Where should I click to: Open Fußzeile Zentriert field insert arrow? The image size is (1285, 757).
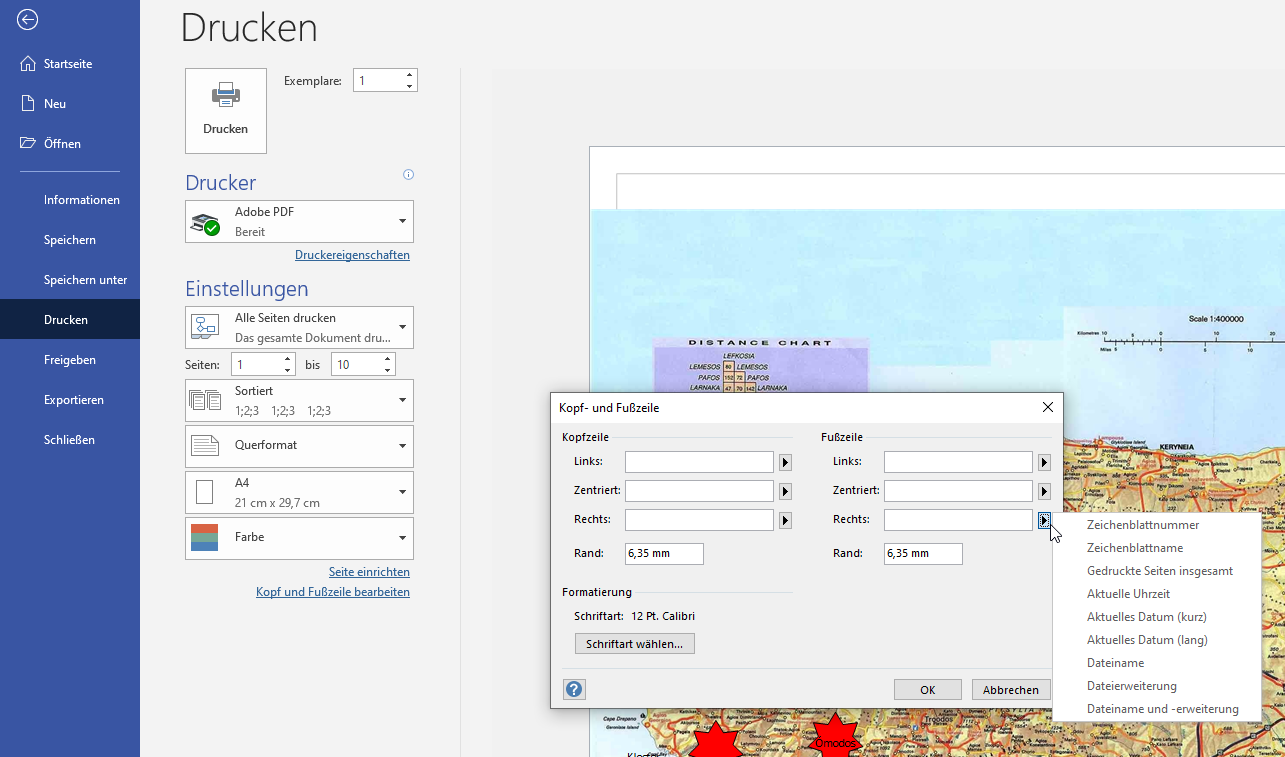(1044, 491)
